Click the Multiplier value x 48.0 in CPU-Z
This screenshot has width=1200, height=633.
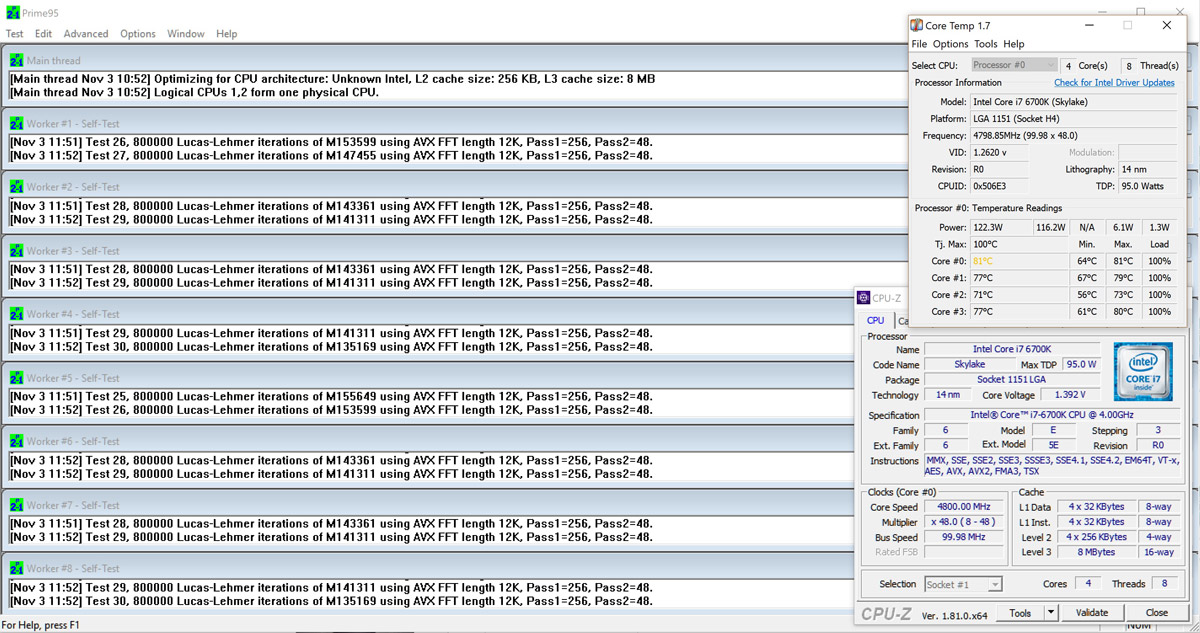(x=966, y=522)
